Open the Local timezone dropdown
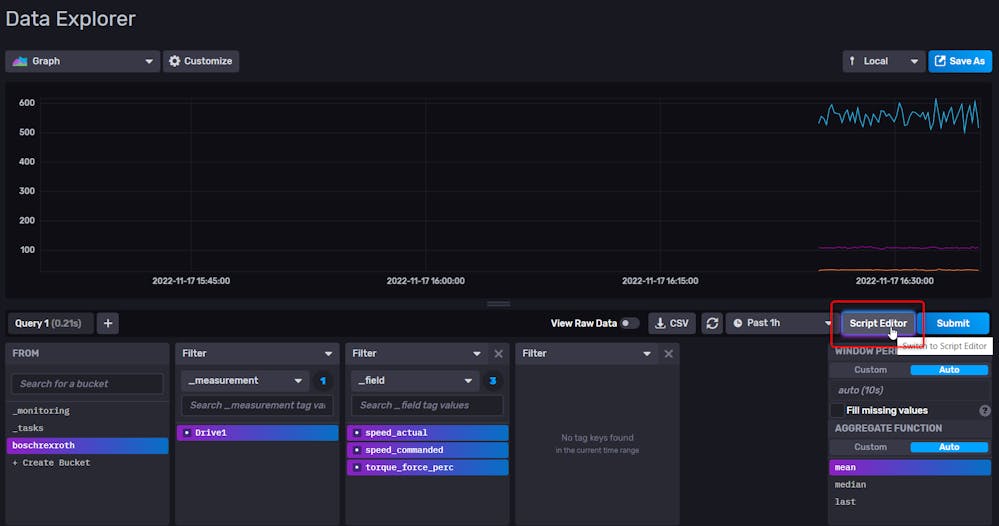The width and height of the screenshot is (999, 526). tap(884, 61)
